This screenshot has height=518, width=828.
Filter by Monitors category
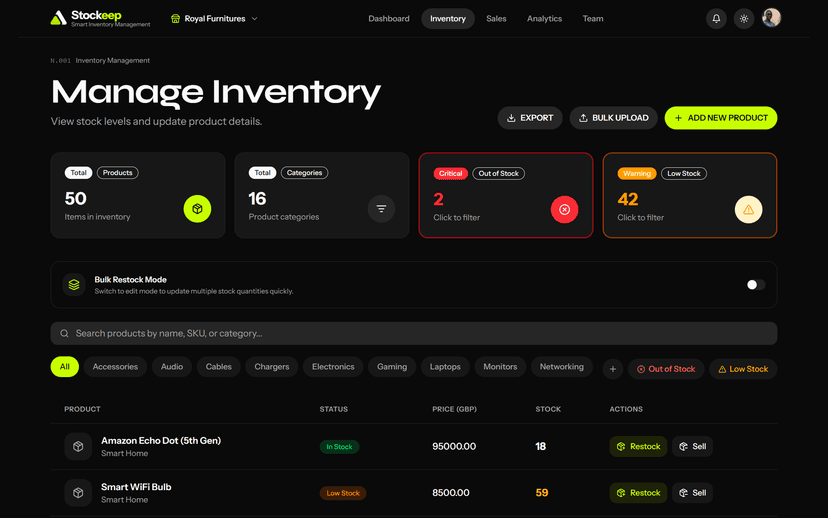500,366
